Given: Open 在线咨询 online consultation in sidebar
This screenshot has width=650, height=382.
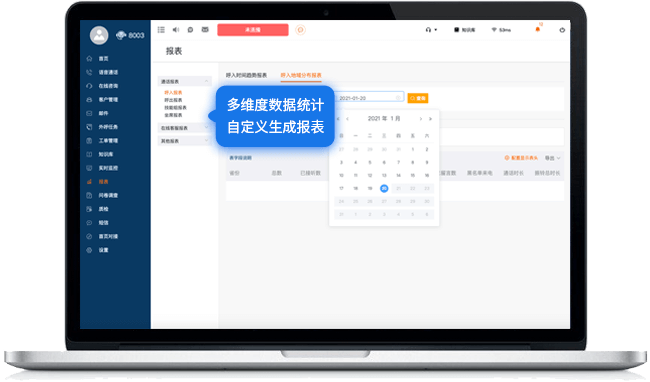Looking at the screenshot, I should [108, 86].
